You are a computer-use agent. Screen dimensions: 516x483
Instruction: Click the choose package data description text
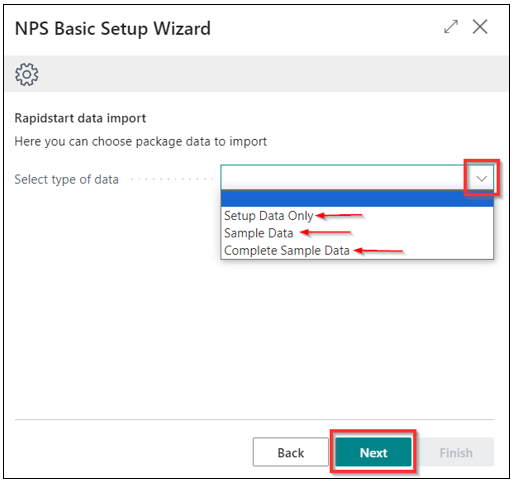coord(140,141)
